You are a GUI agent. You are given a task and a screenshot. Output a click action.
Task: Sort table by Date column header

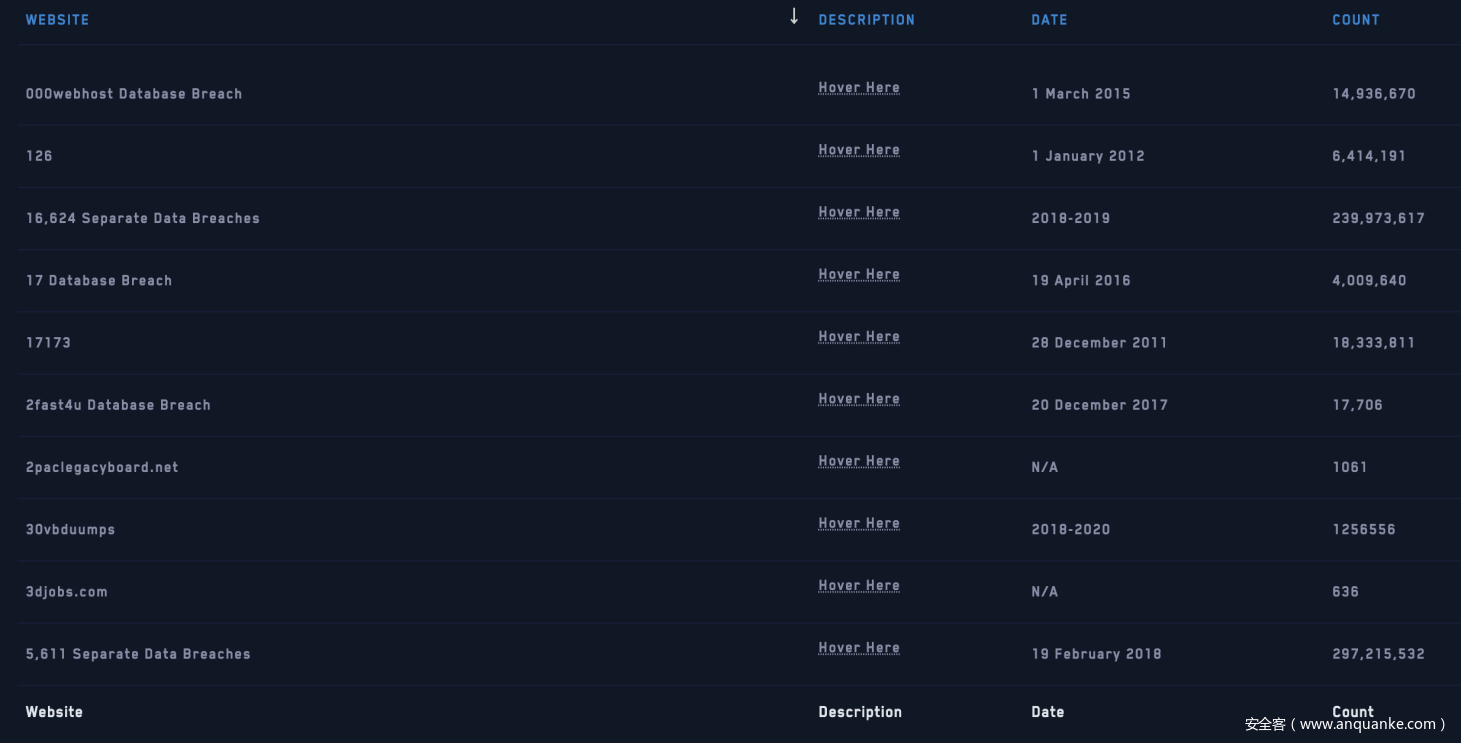pyautogui.click(x=1049, y=20)
